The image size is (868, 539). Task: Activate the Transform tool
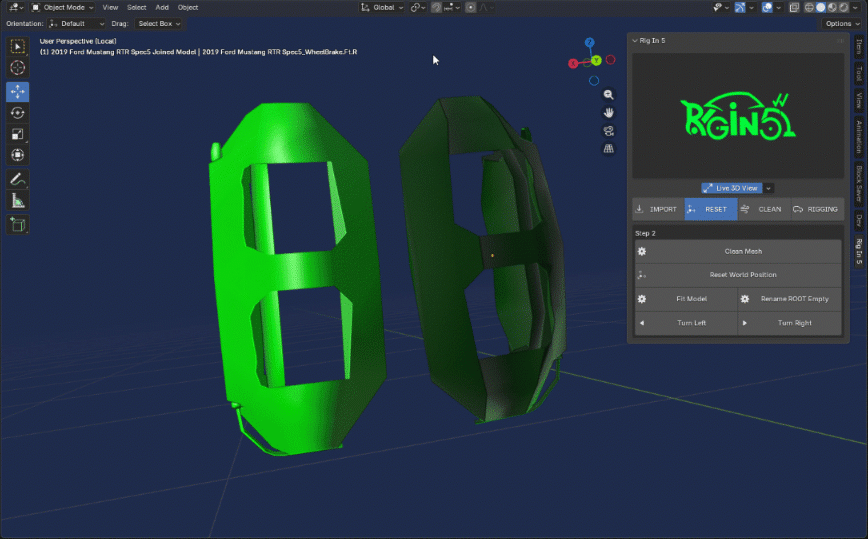click(x=18, y=155)
